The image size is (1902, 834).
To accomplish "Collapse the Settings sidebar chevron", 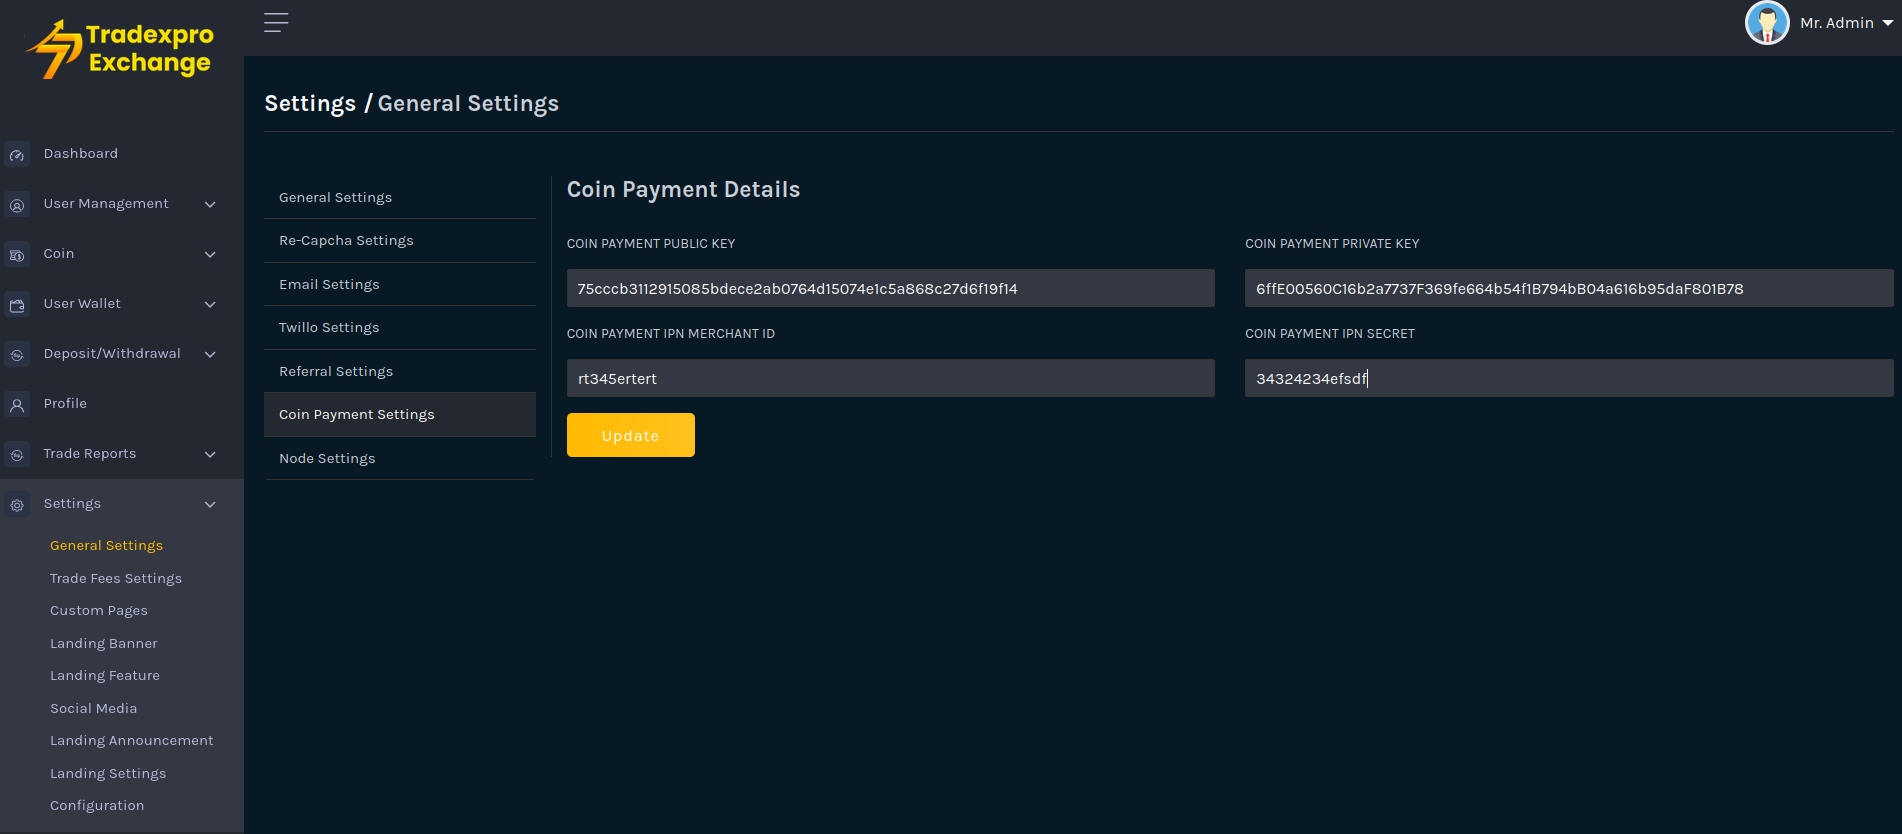I will (210, 505).
